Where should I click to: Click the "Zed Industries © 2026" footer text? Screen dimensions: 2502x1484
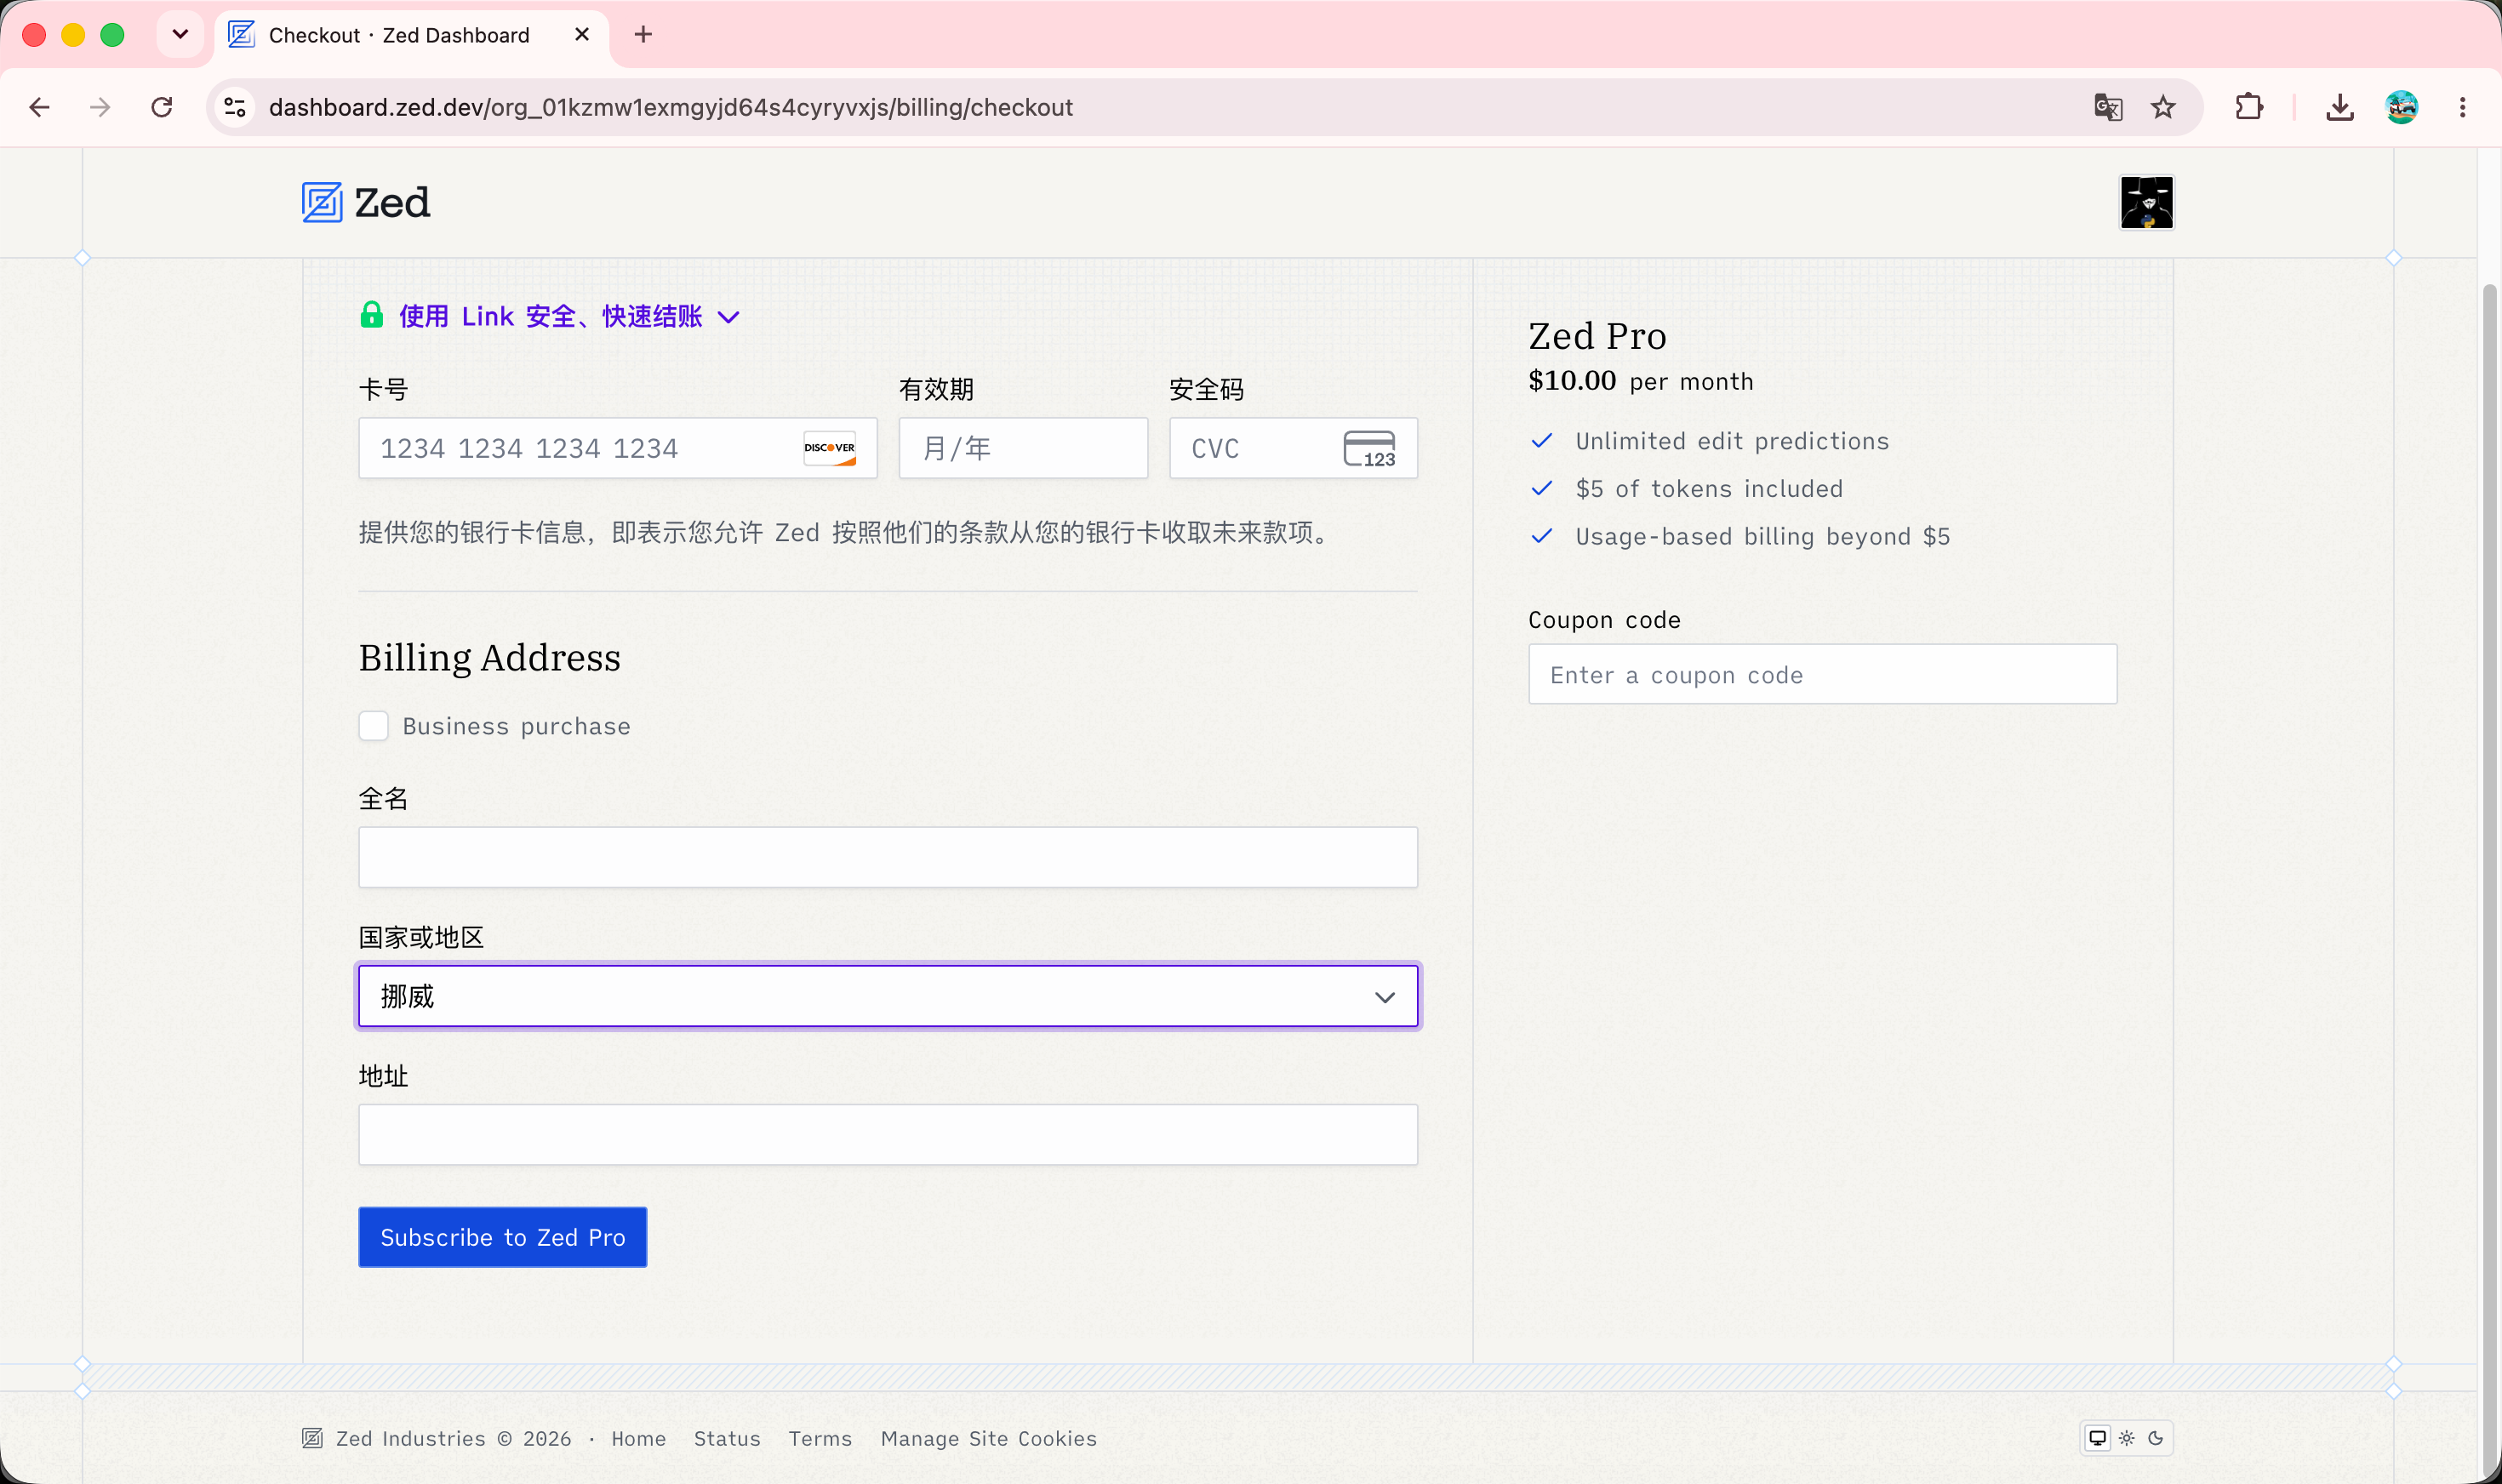click(454, 1438)
